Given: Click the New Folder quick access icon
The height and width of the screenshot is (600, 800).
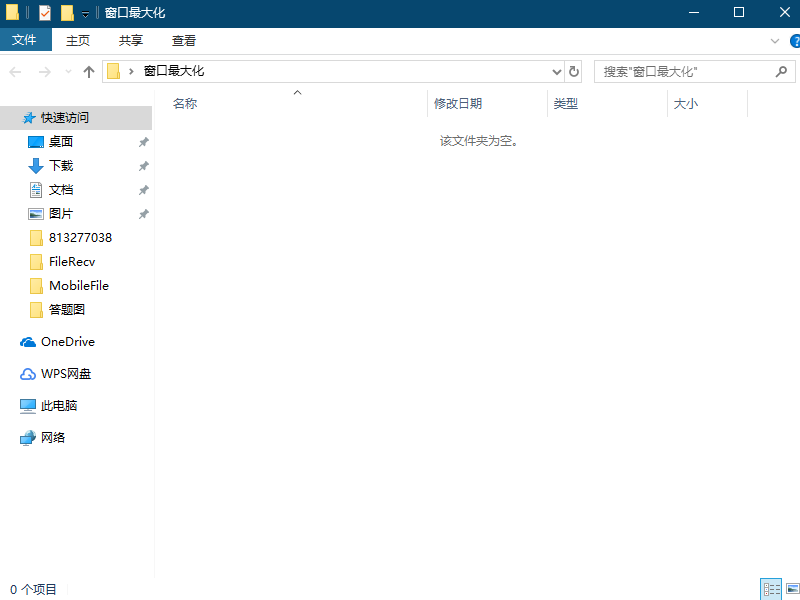Looking at the screenshot, I should tap(67, 13).
